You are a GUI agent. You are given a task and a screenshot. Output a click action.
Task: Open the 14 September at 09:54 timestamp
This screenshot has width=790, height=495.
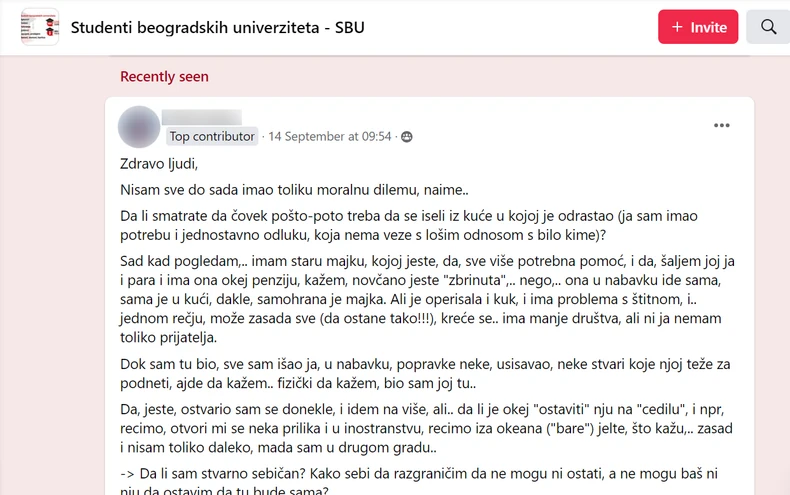(330, 137)
